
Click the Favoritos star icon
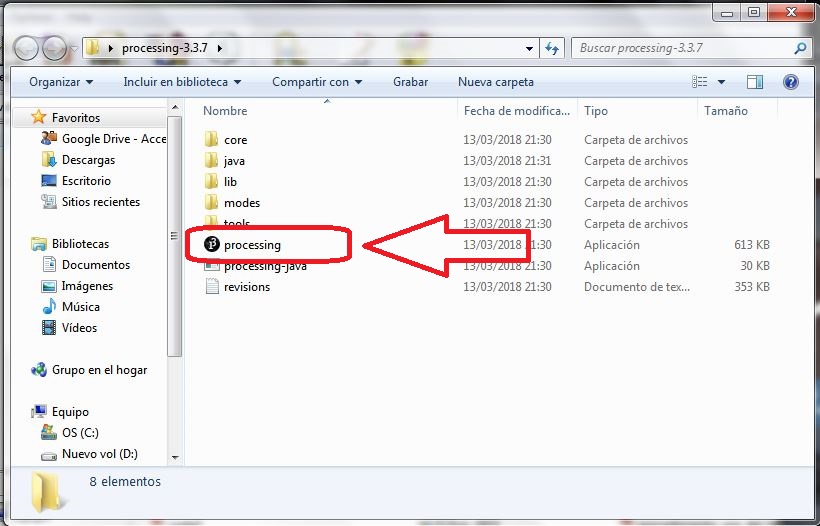(x=39, y=117)
